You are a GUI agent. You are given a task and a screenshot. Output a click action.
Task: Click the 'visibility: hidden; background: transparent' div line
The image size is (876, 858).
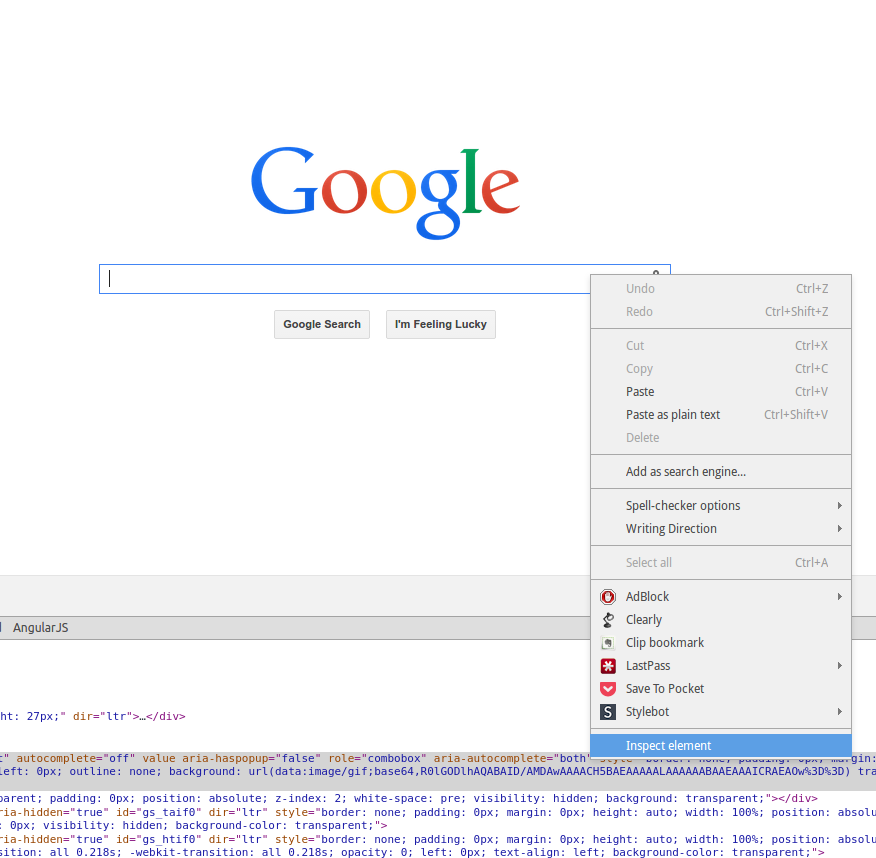click(x=409, y=799)
